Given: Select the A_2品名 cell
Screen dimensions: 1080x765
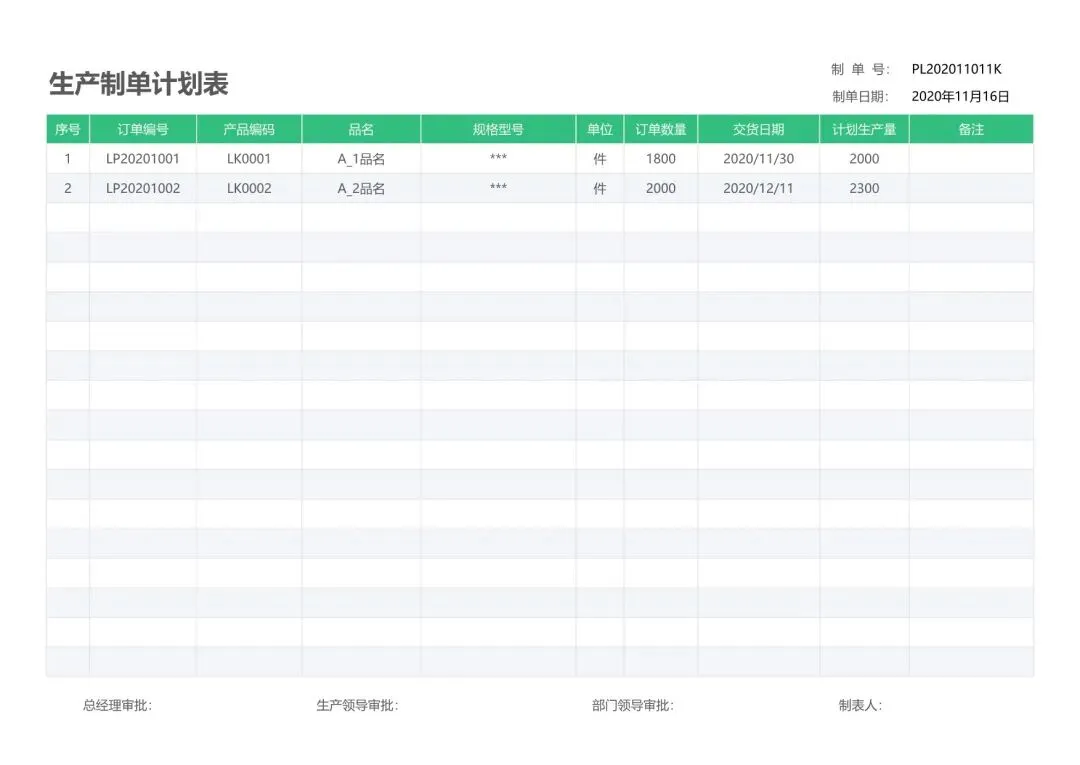Looking at the screenshot, I should [x=361, y=189].
